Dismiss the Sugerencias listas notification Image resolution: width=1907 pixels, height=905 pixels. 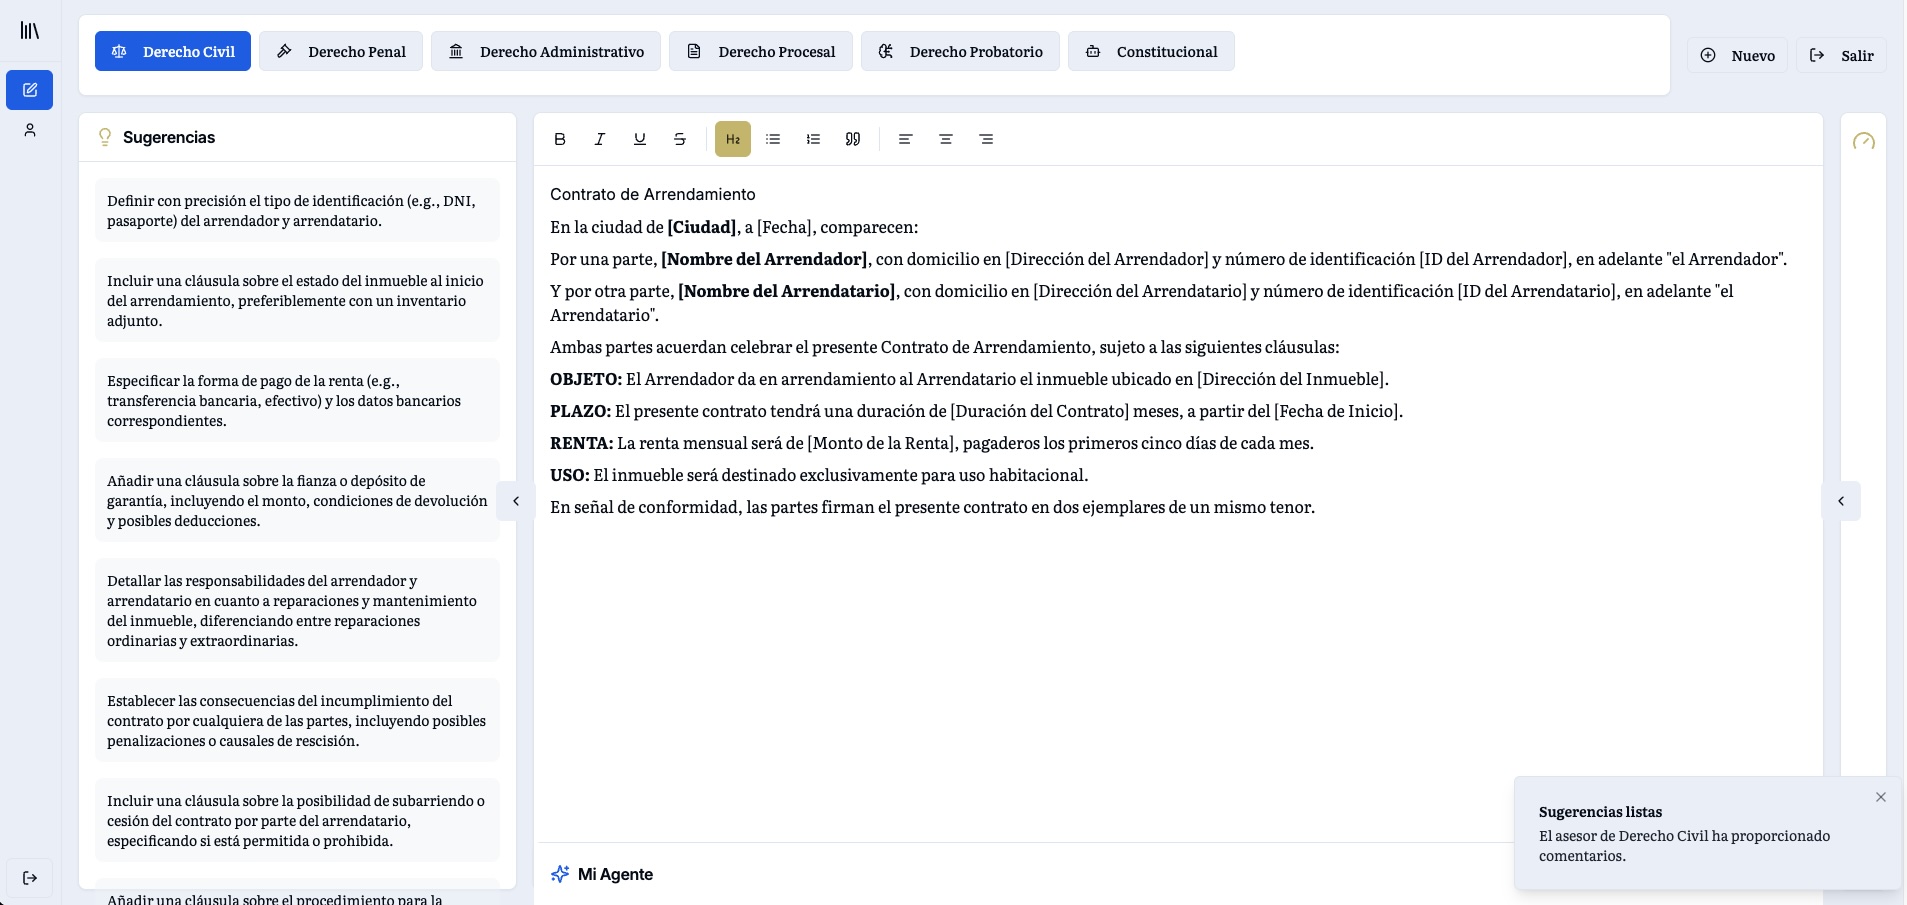tap(1880, 797)
